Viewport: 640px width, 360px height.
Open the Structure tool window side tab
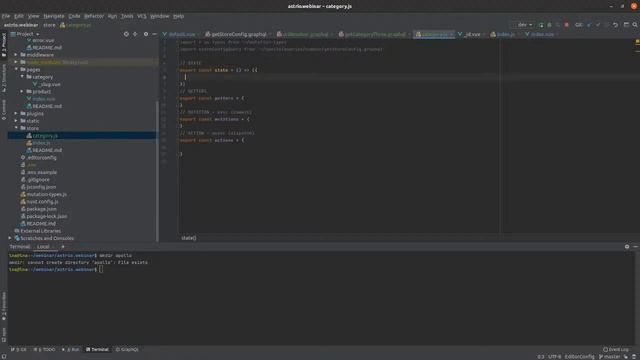pos(4,78)
